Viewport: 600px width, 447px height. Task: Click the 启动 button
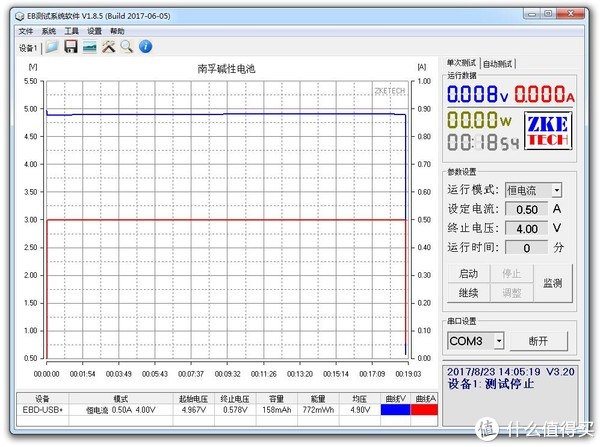[x=469, y=274]
